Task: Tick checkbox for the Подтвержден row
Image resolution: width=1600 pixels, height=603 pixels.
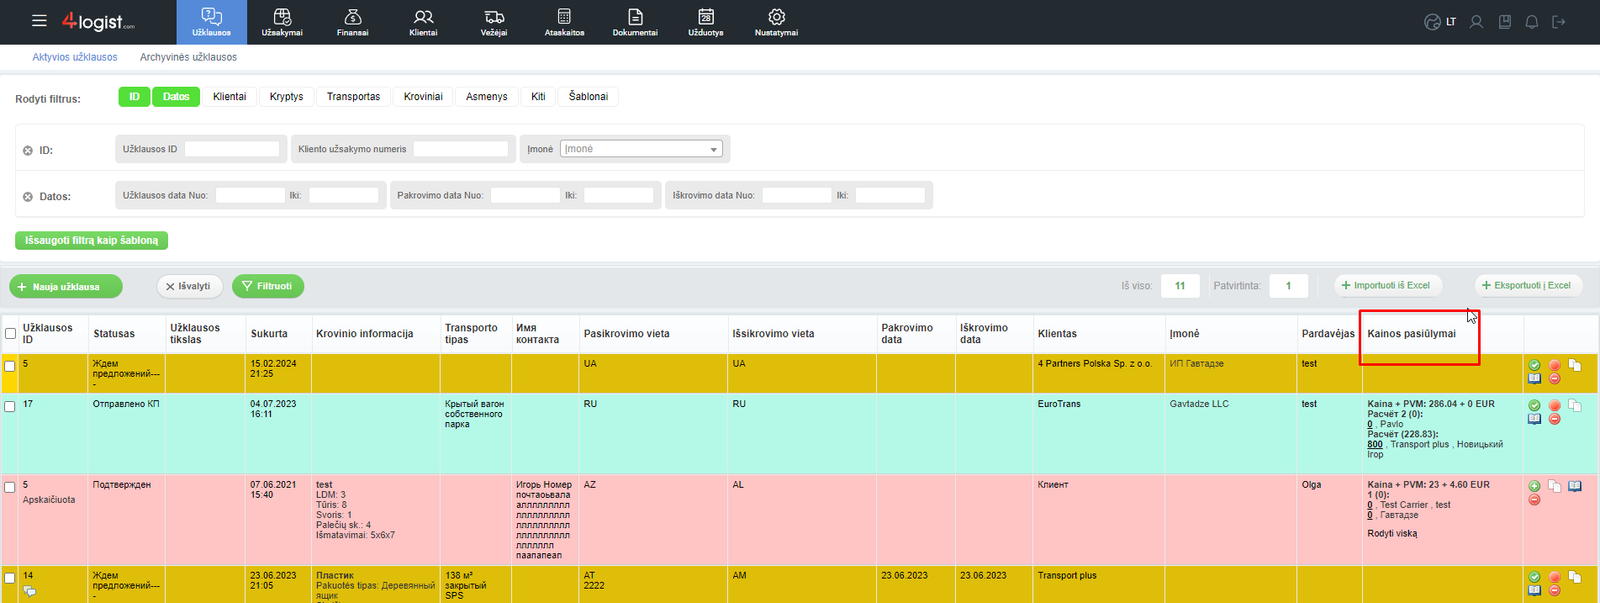Action: point(10,487)
